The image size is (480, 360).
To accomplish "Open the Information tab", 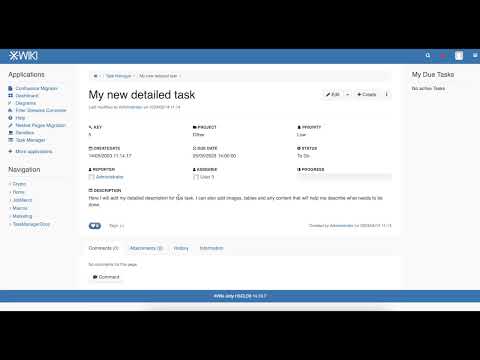I will pyautogui.click(x=211, y=248).
